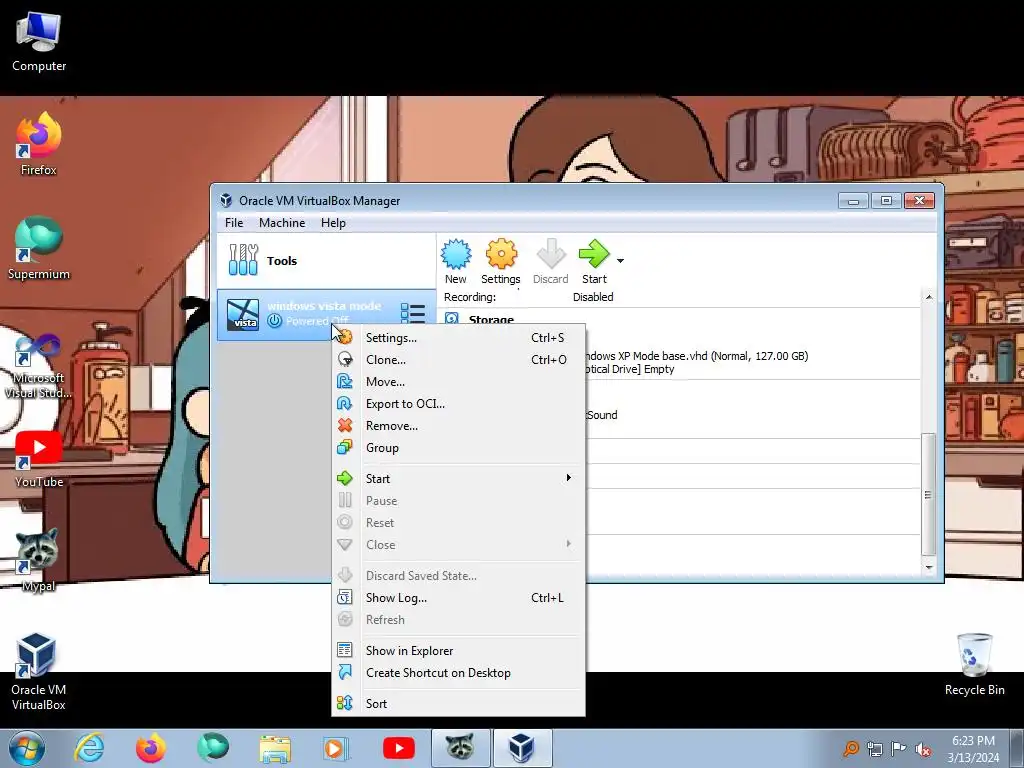The image size is (1024, 768).
Task: Choose Show in Explorer menu entry
Action: [458, 650]
